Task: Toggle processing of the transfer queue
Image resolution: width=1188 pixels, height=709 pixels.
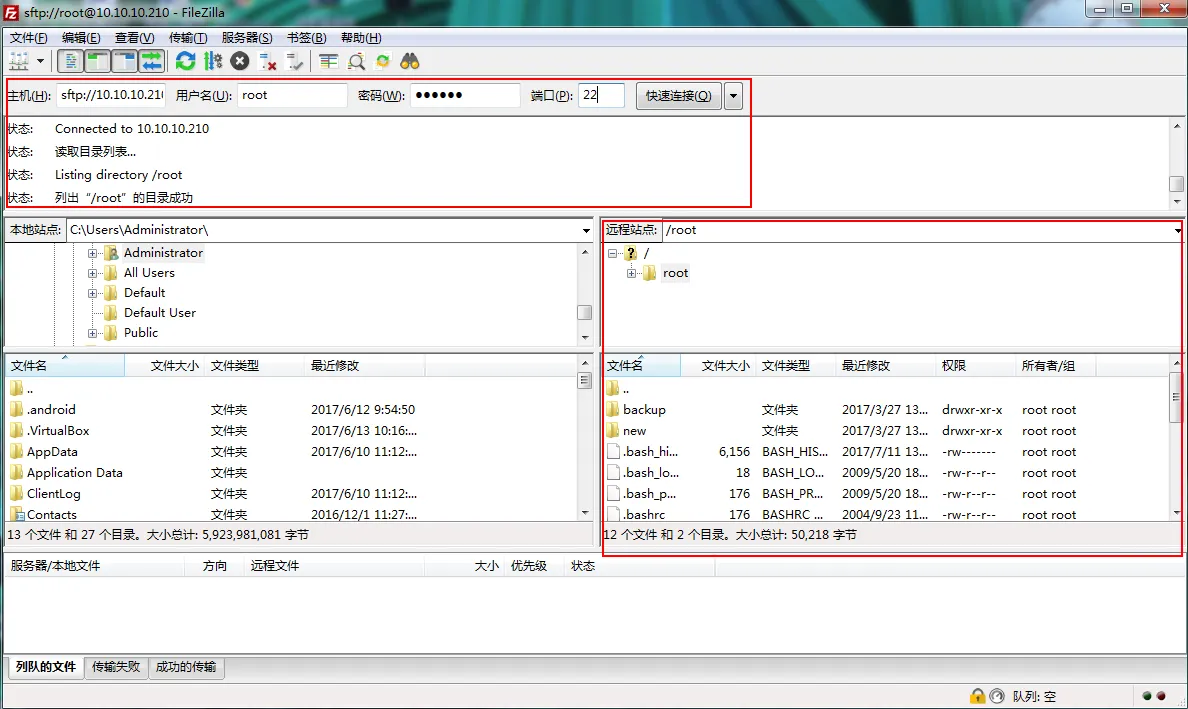Action: [x=214, y=61]
